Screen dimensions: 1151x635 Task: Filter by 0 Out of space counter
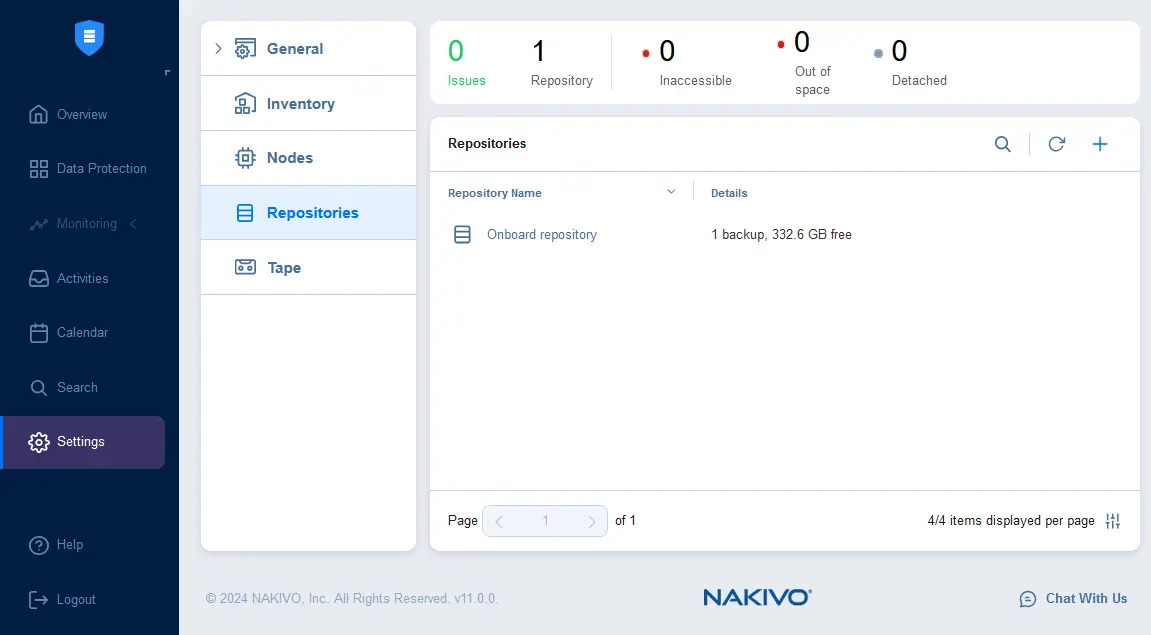click(x=805, y=63)
